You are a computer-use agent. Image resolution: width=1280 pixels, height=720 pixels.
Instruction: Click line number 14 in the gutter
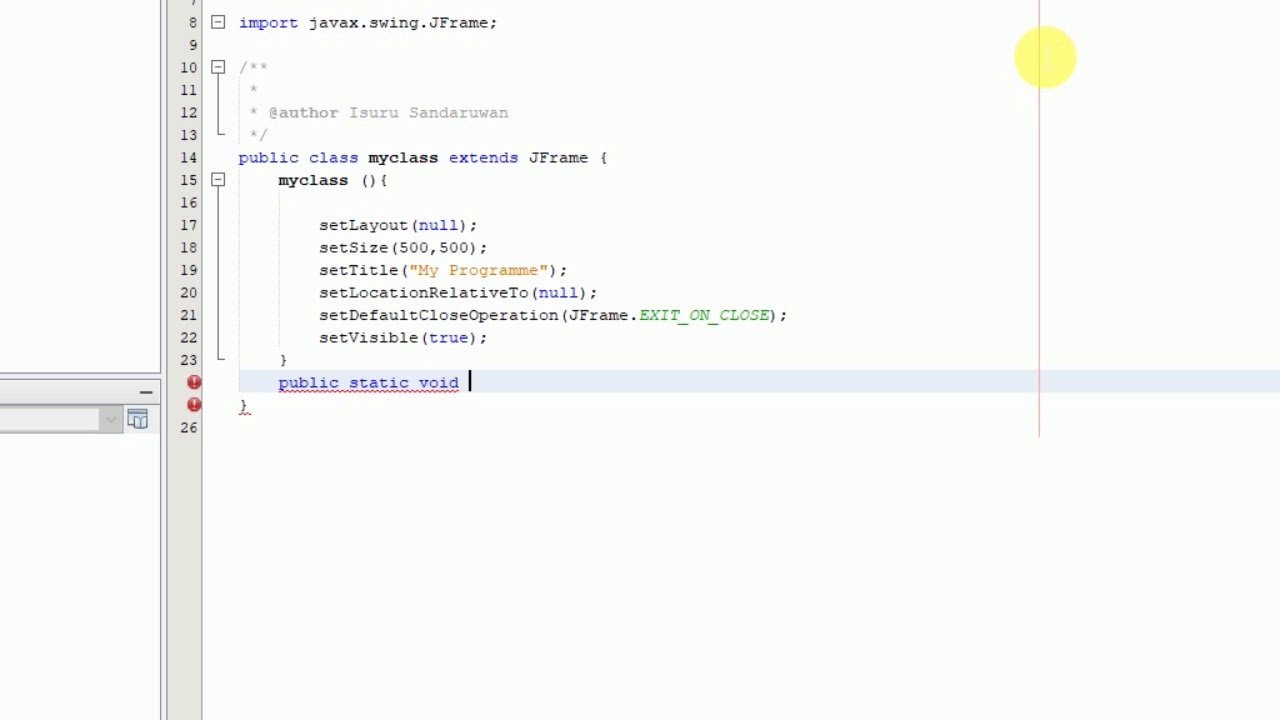[189, 157]
